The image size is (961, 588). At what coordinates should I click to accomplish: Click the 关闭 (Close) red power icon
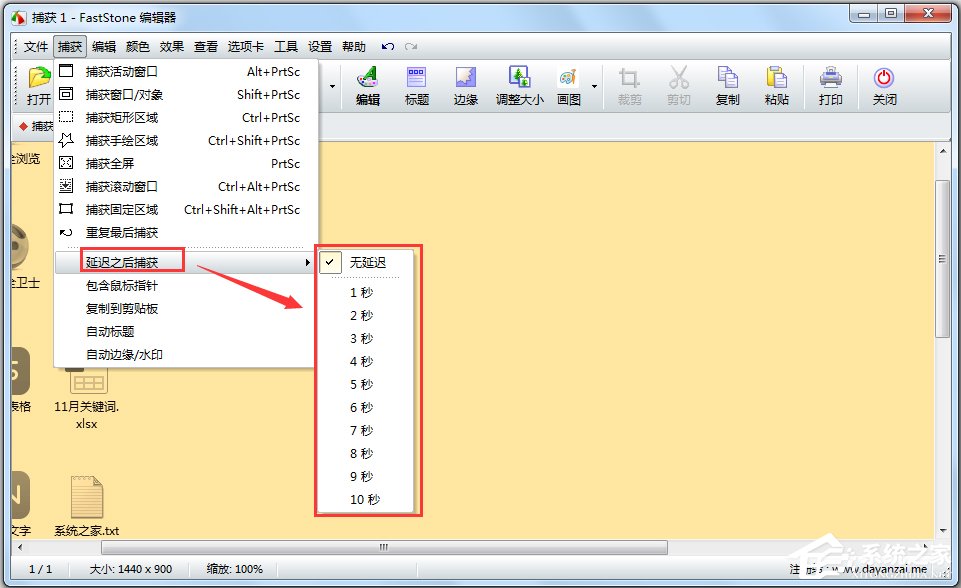coord(884,85)
